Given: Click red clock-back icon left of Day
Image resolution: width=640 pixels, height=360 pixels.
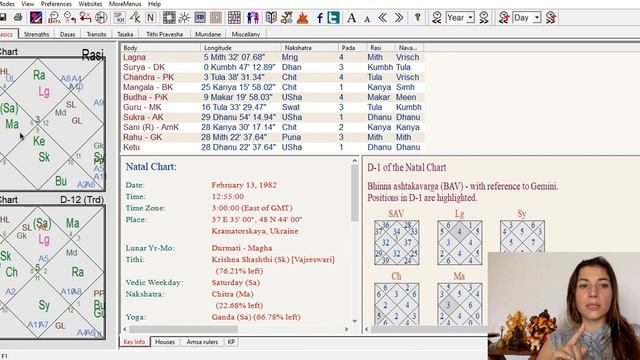Looking at the screenshot, I should 504,18.
